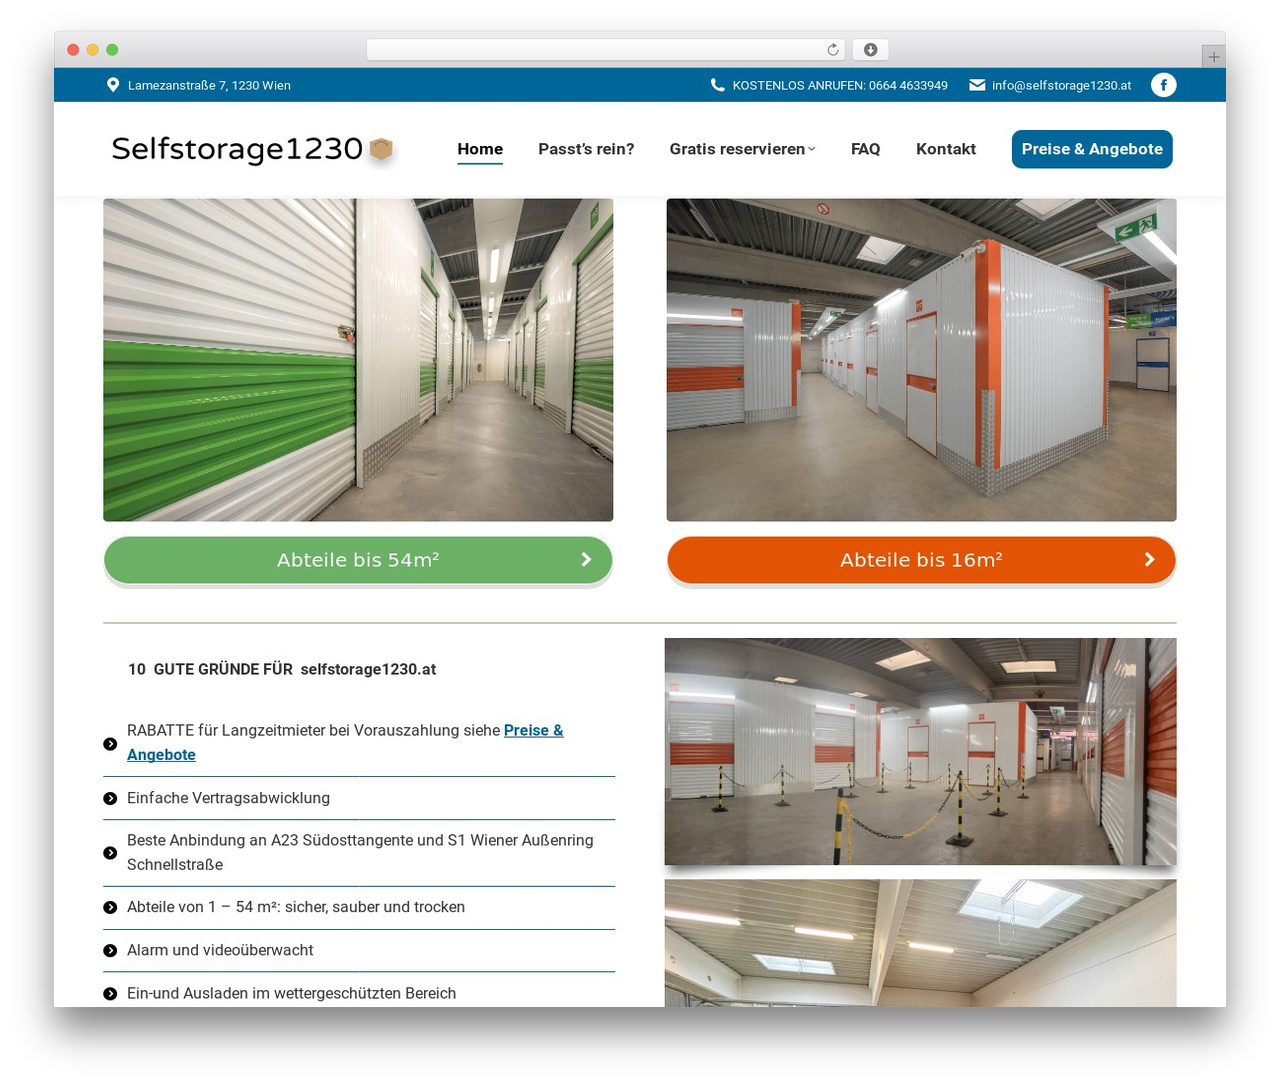The image size is (1280, 1084).
Task: Click bullet icon beside Einfache Vertragsabwicklung
Action: coord(110,798)
